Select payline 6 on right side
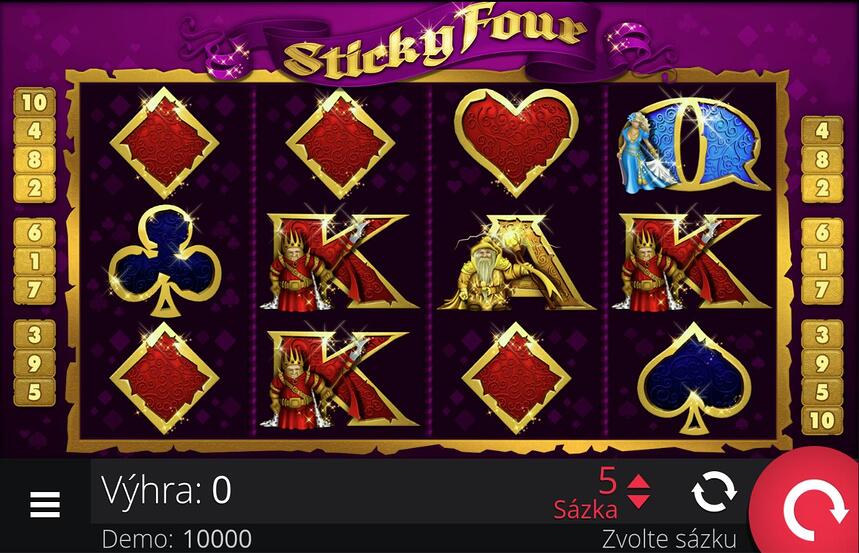The height and width of the screenshot is (553, 859). (822, 232)
